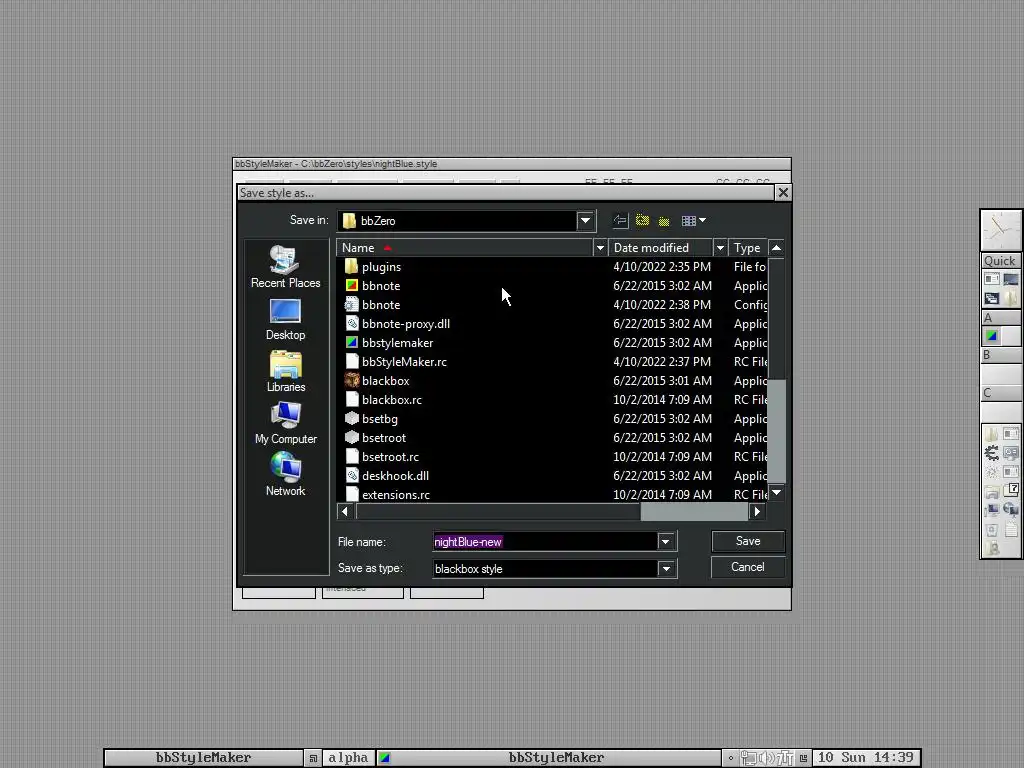The image size is (1024, 768).
Task: Open My Computer in the places bar
Action: pyautogui.click(x=285, y=423)
